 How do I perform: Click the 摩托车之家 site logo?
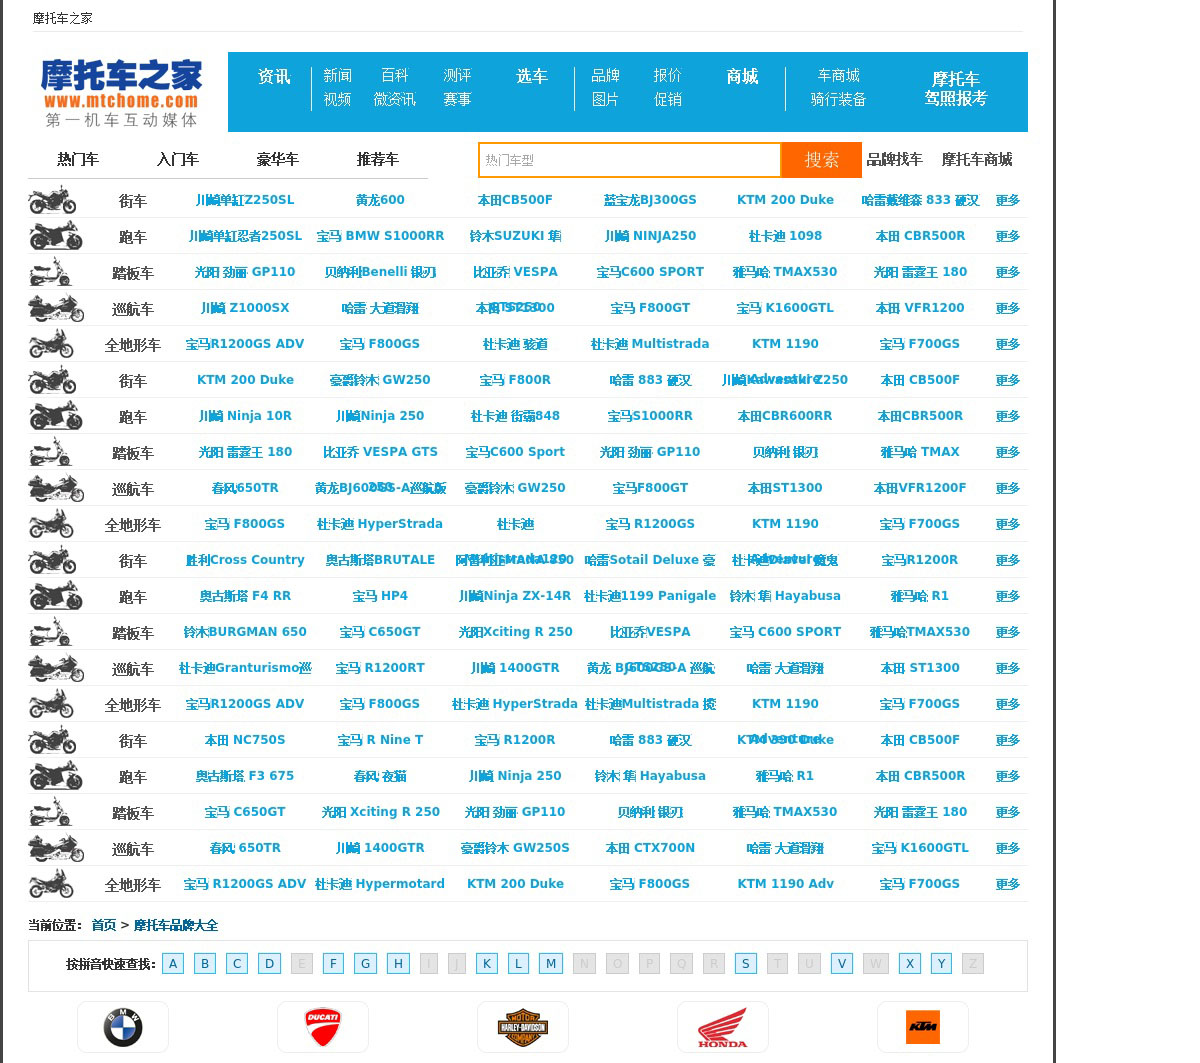coord(121,92)
